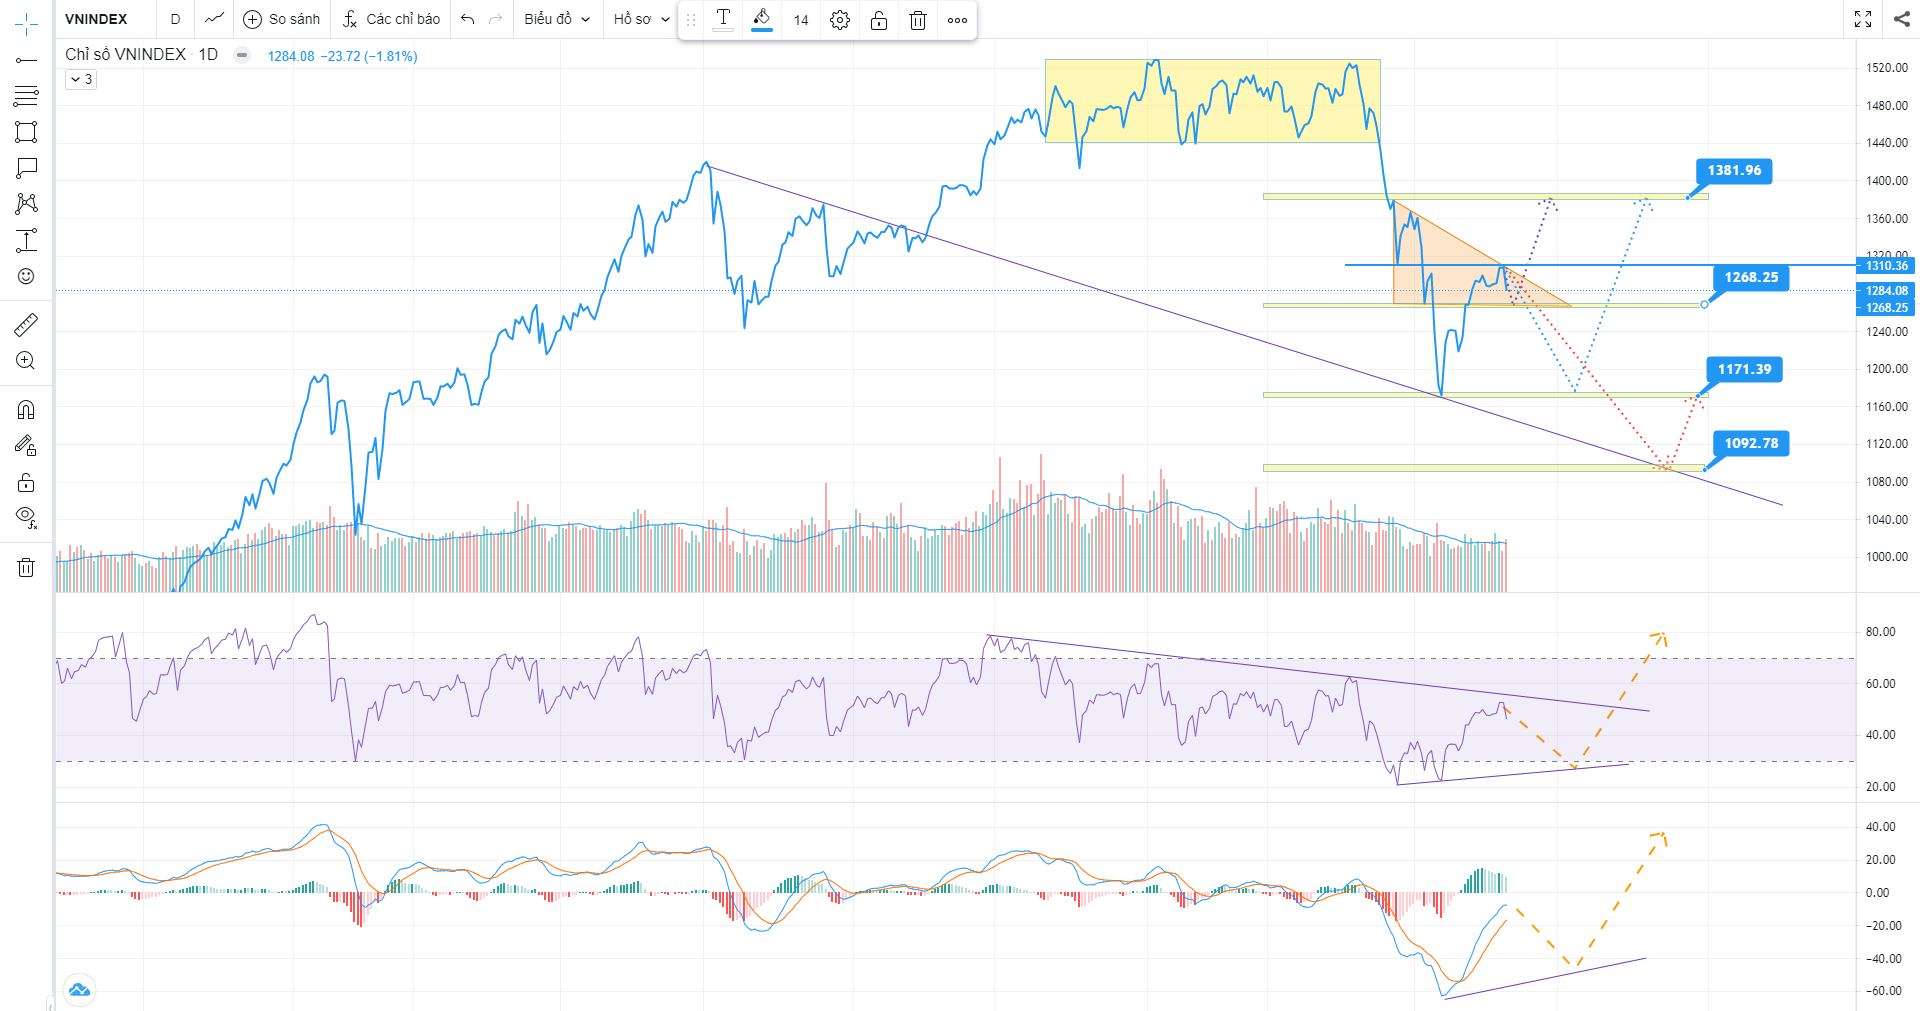The image size is (1931, 1011).
Task: Open the Fibonacci and Gann lines tool
Action: coord(26,96)
